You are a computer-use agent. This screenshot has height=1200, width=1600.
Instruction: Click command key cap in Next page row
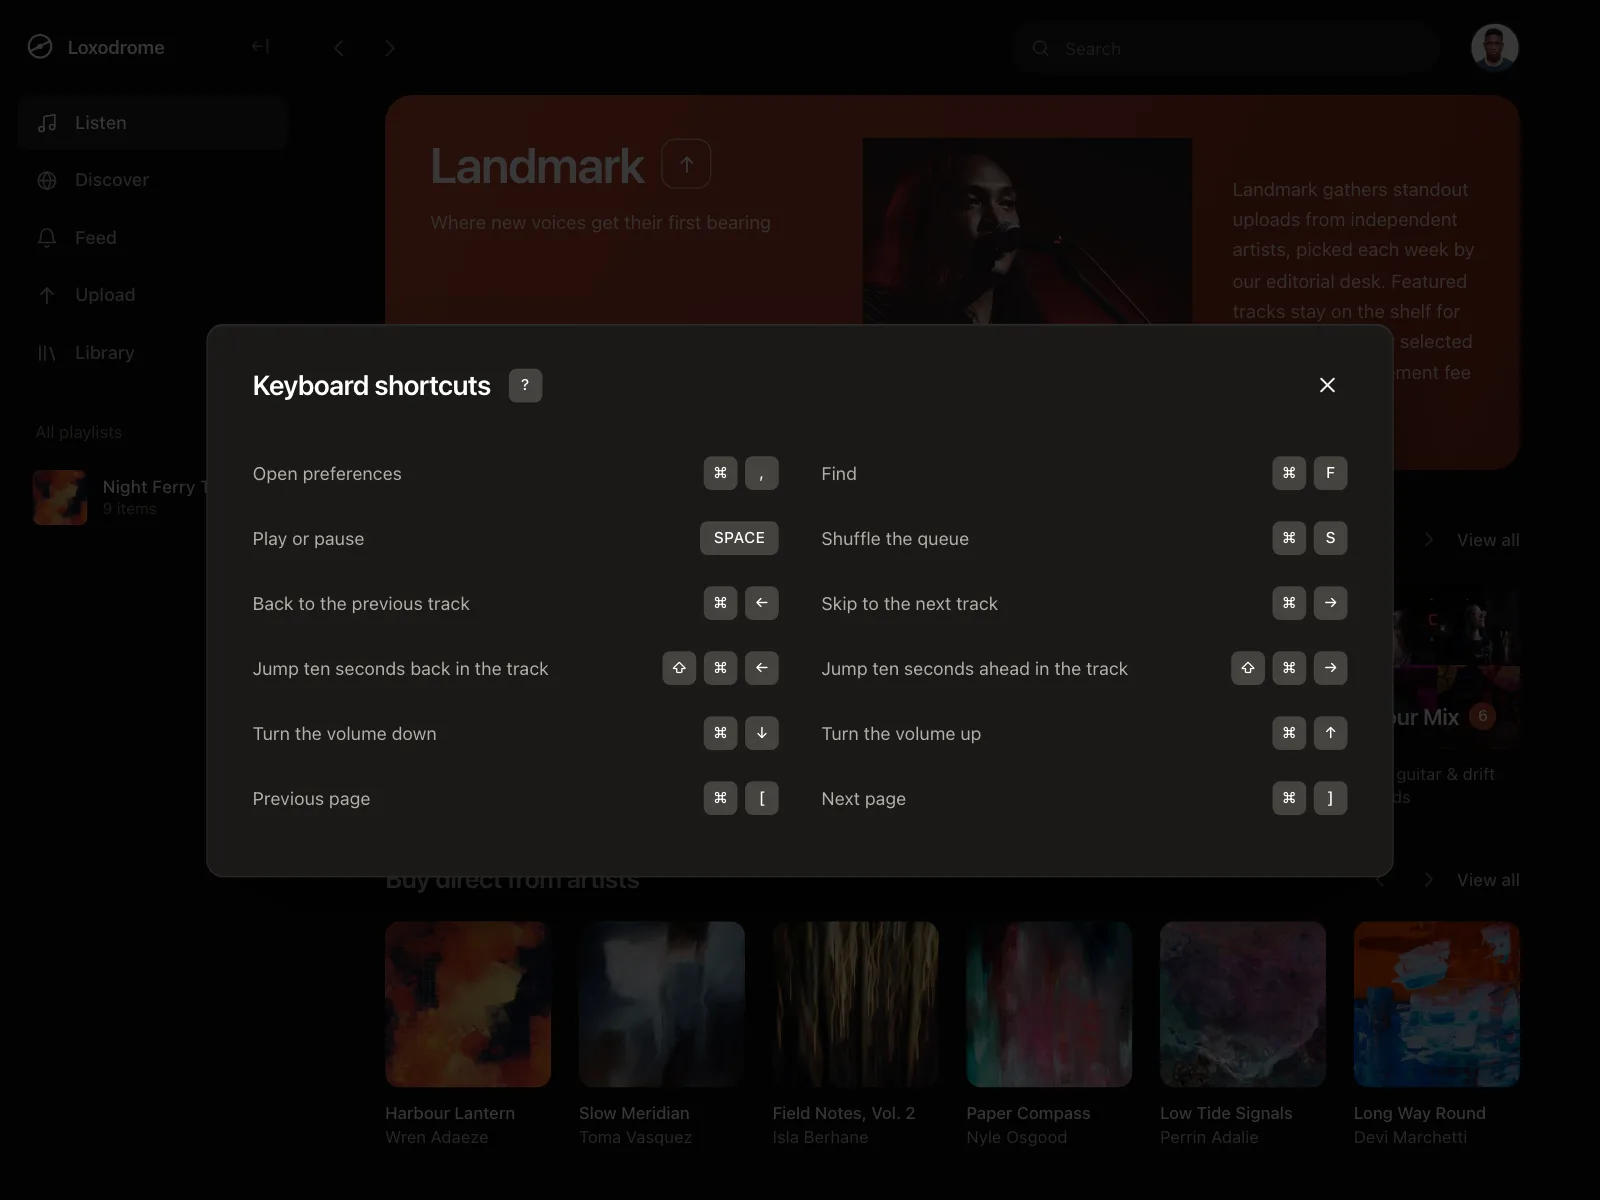(1289, 798)
